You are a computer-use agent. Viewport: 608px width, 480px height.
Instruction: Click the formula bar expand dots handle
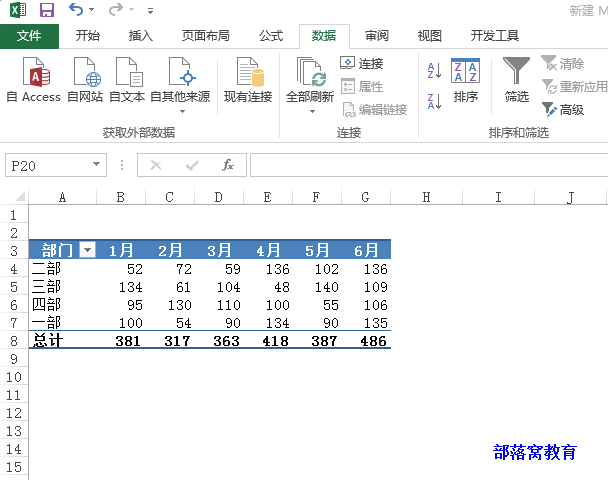click(122, 165)
